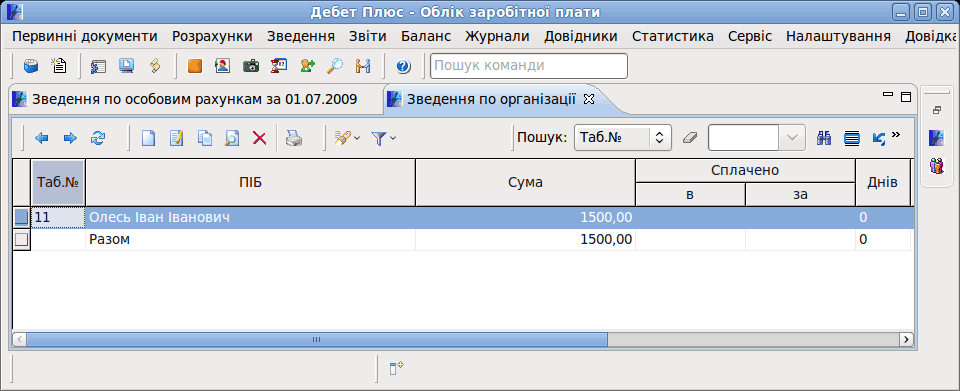
Task: Click the orange square icon
Action: point(195,66)
